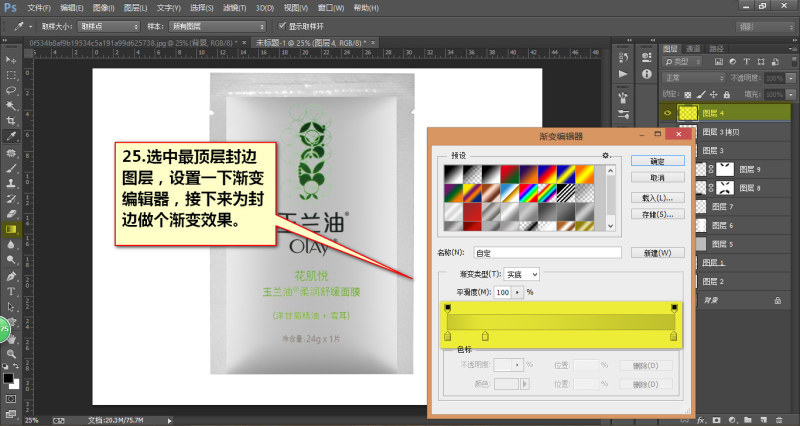The width and height of the screenshot is (800, 426).
Task: Create a new layer via bottom icon
Action: tap(763, 420)
